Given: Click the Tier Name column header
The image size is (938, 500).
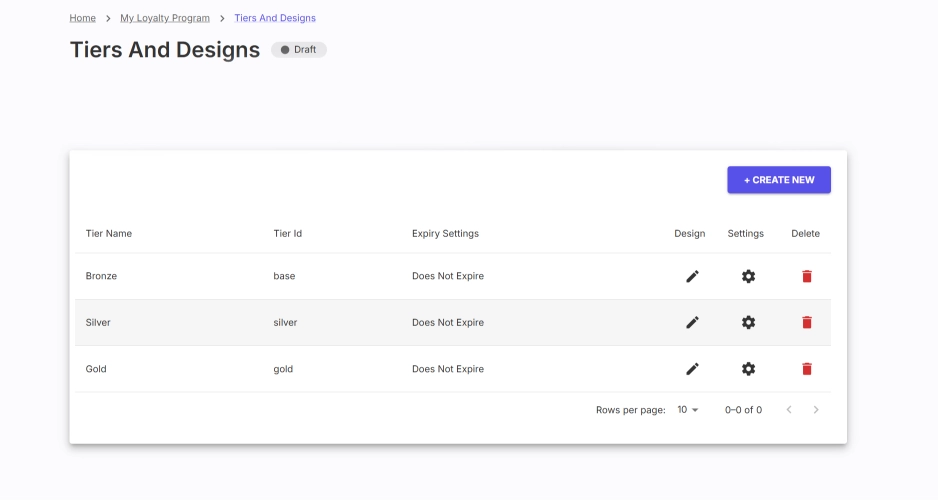Looking at the screenshot, I should click(109, 233).
